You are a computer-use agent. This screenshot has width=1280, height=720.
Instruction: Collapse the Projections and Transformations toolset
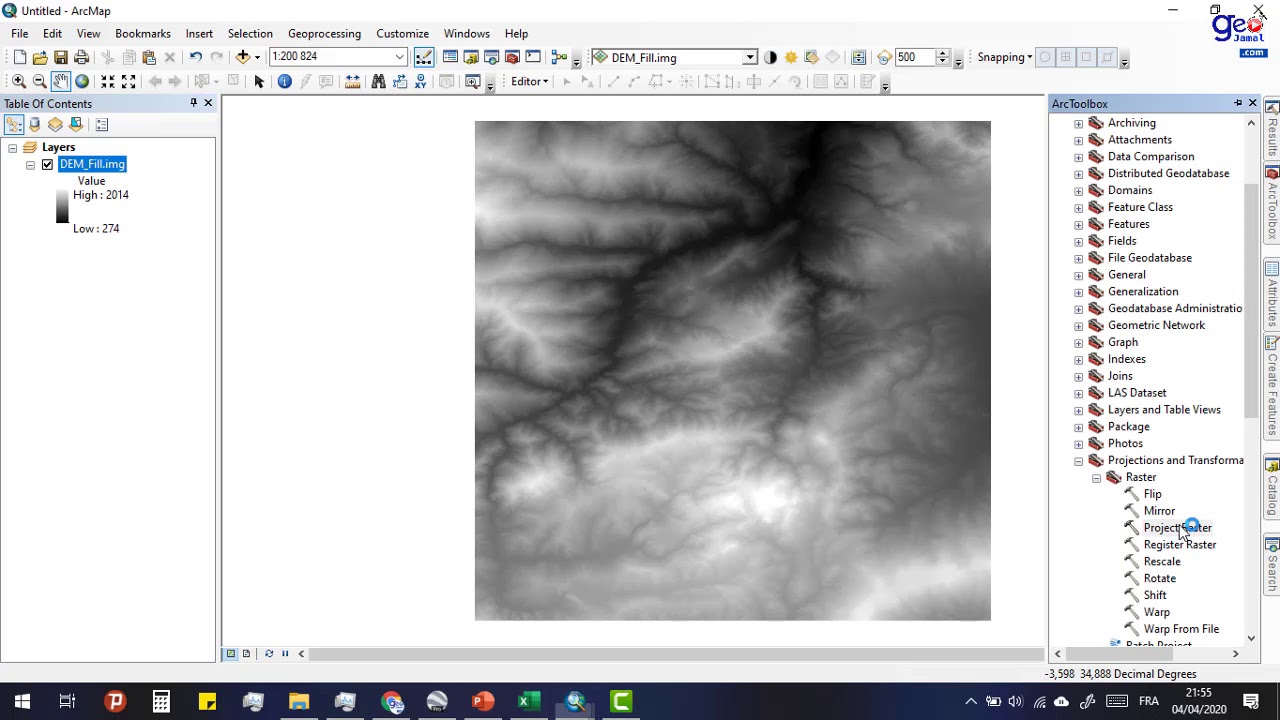[1078, 461]
